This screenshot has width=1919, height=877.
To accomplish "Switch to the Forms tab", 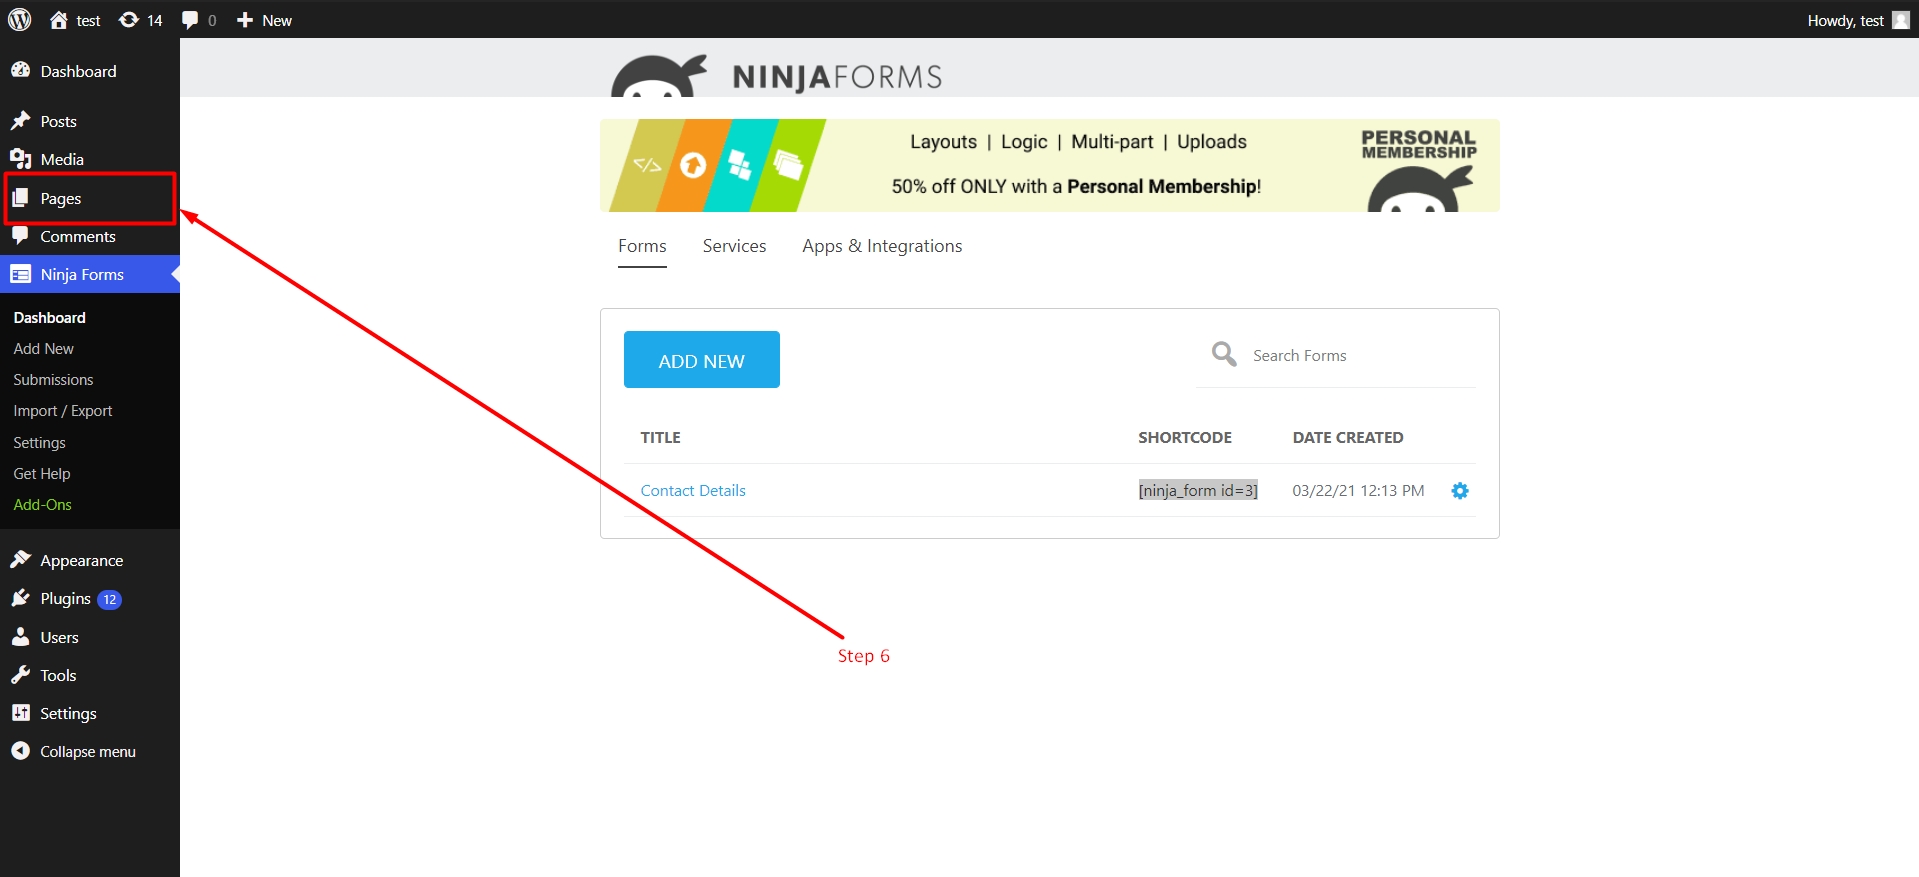I will click(642, 246).
